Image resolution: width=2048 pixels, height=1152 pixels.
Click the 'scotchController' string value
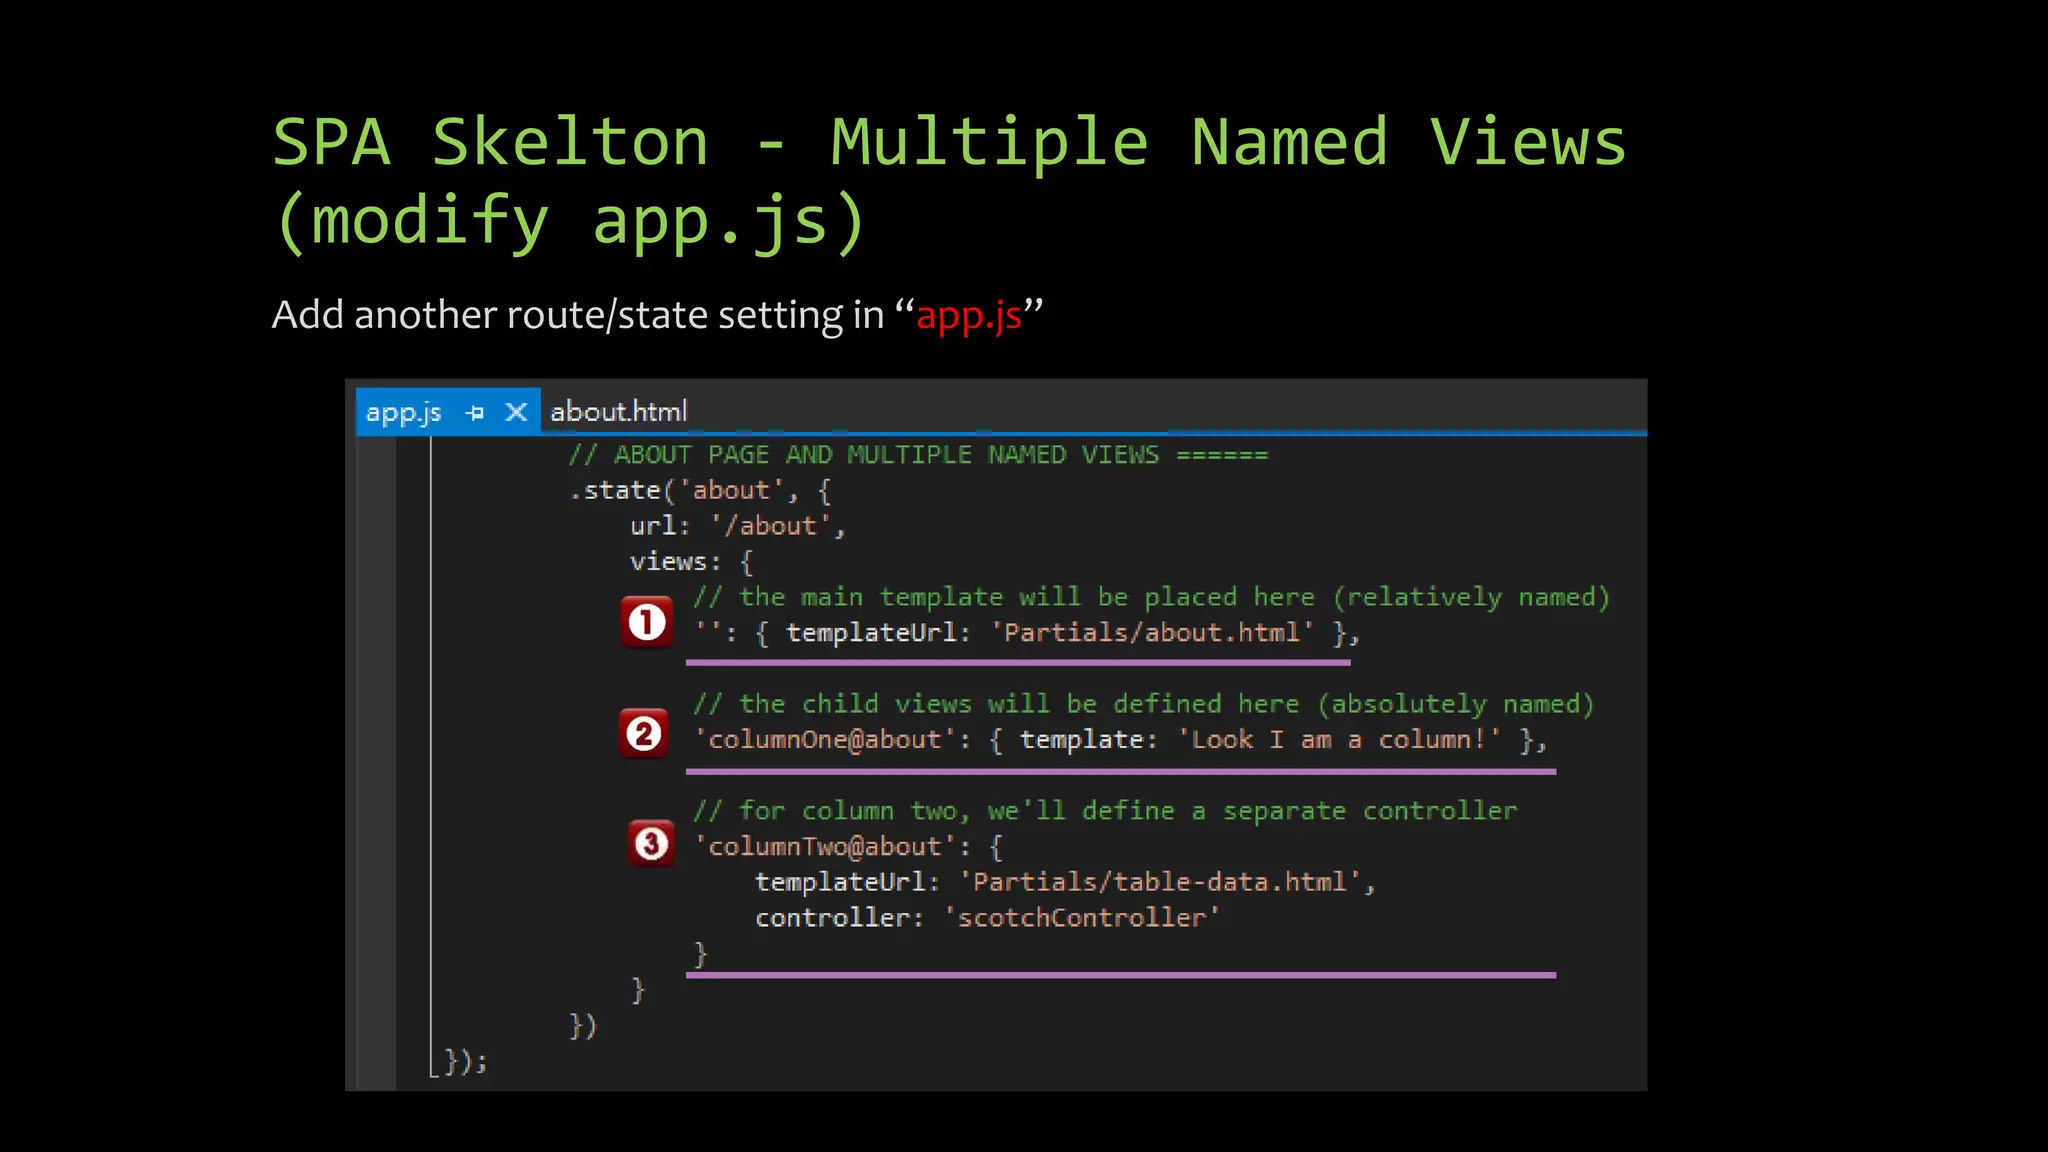[1082, 918]
